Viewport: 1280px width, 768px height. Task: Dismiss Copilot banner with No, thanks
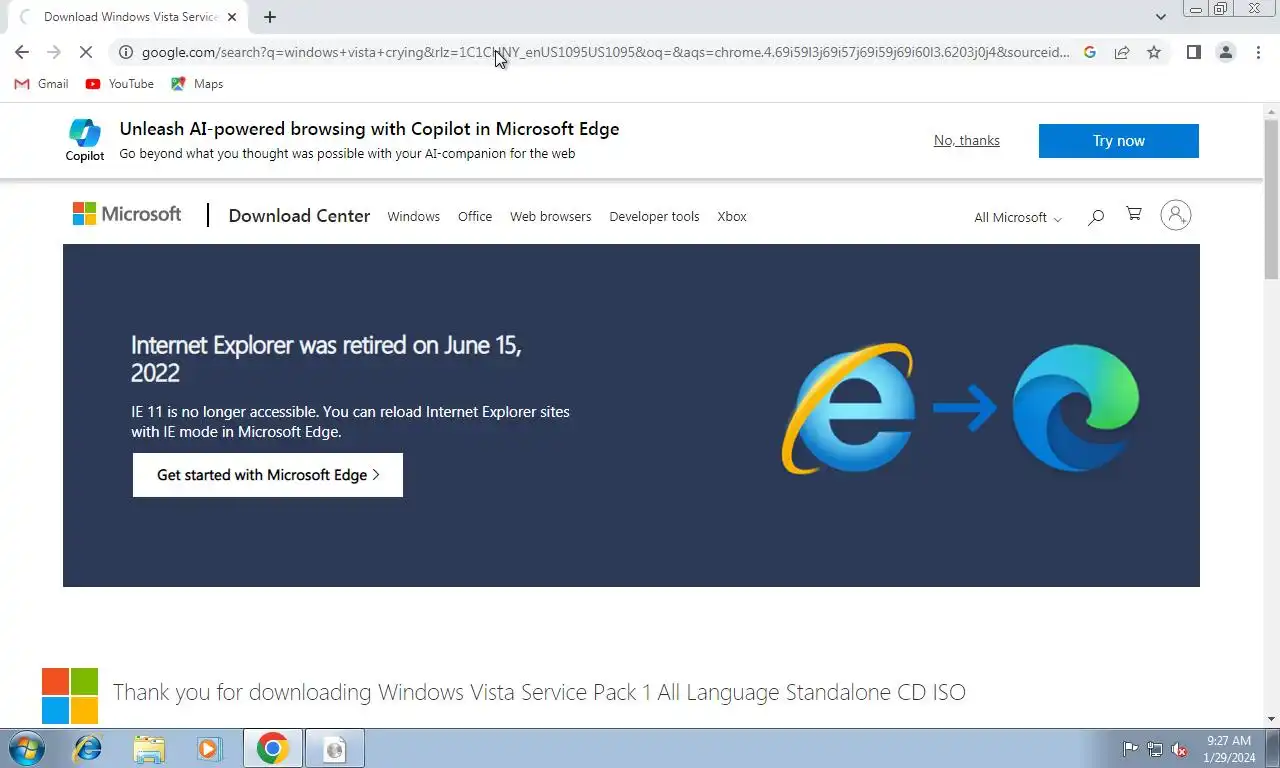tap(966, 140)
